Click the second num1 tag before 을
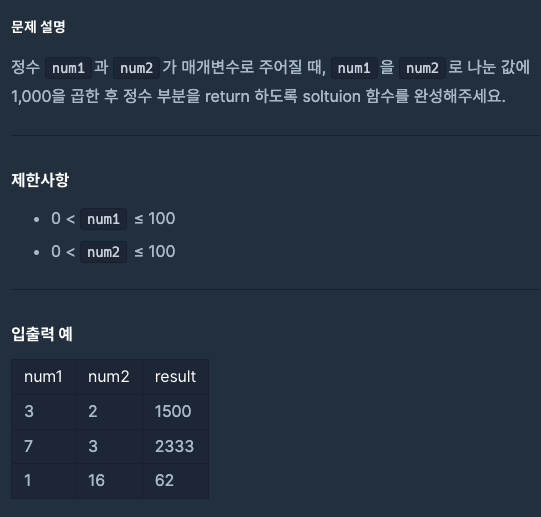 click(354, 68)
